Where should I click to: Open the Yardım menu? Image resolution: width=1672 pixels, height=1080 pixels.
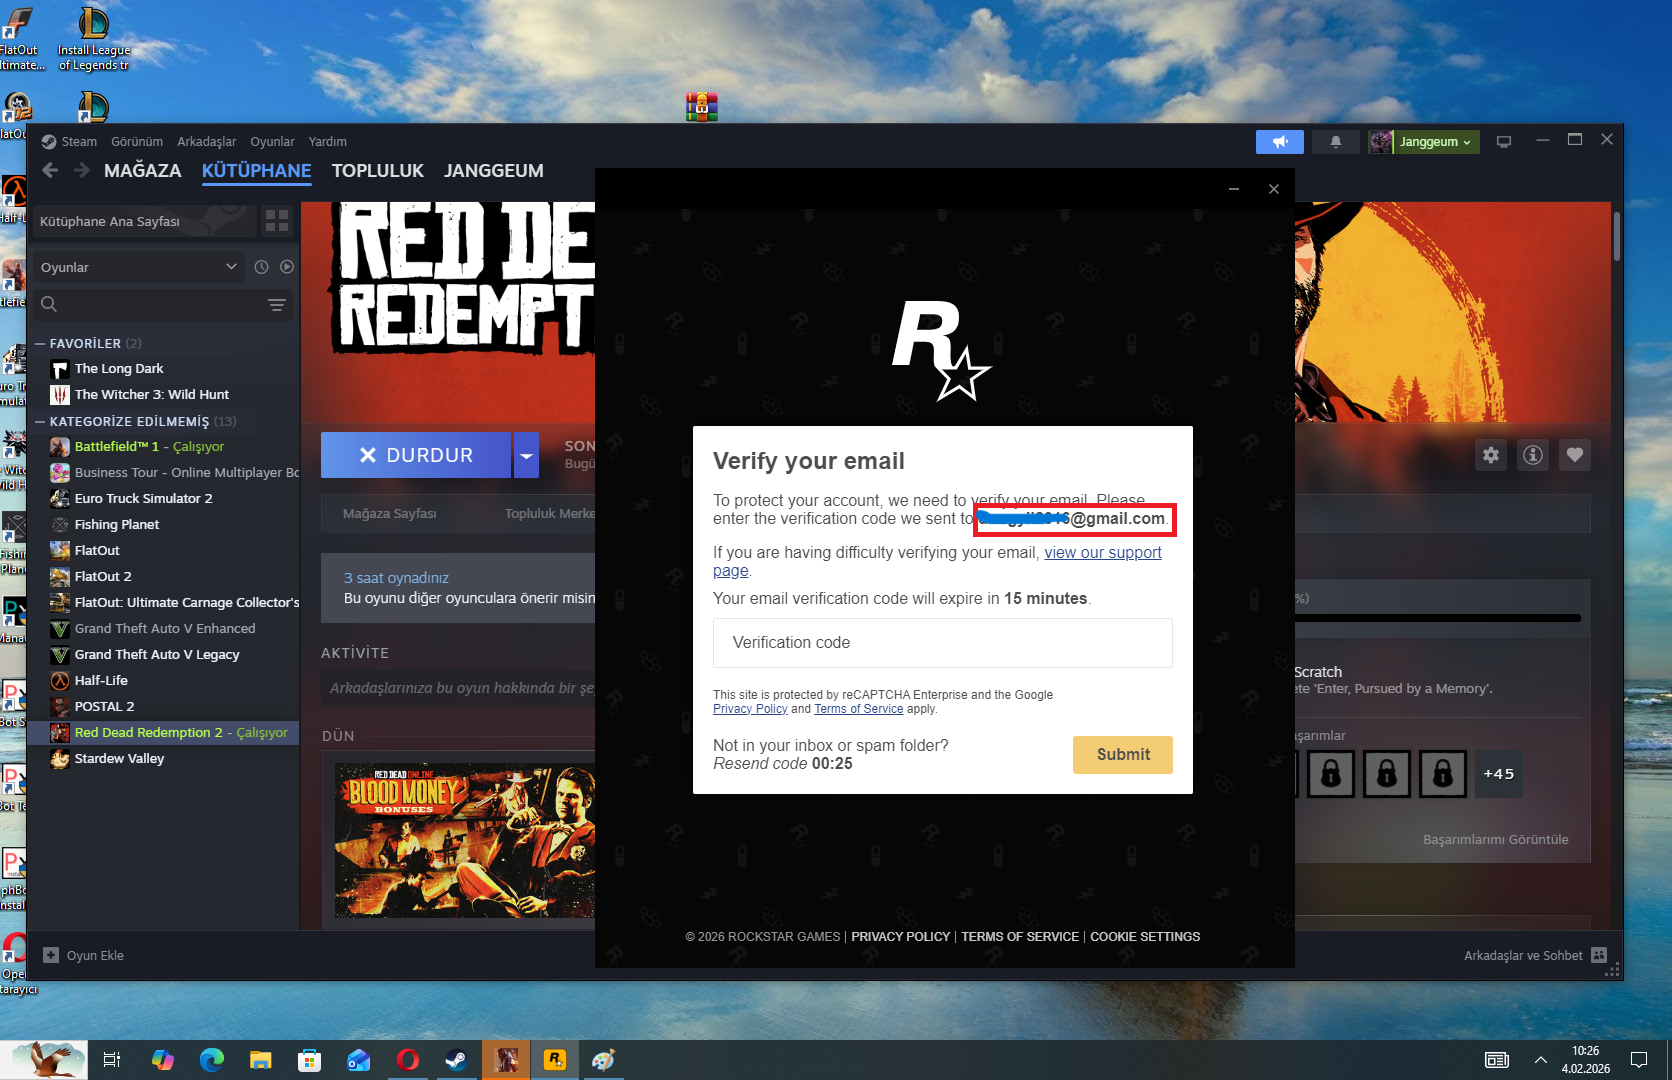[x=328, y=142]
